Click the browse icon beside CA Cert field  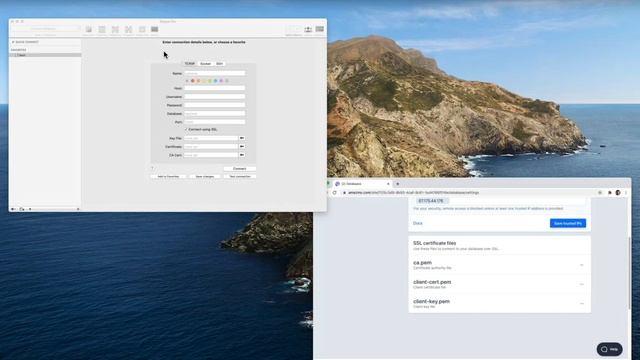242,155
